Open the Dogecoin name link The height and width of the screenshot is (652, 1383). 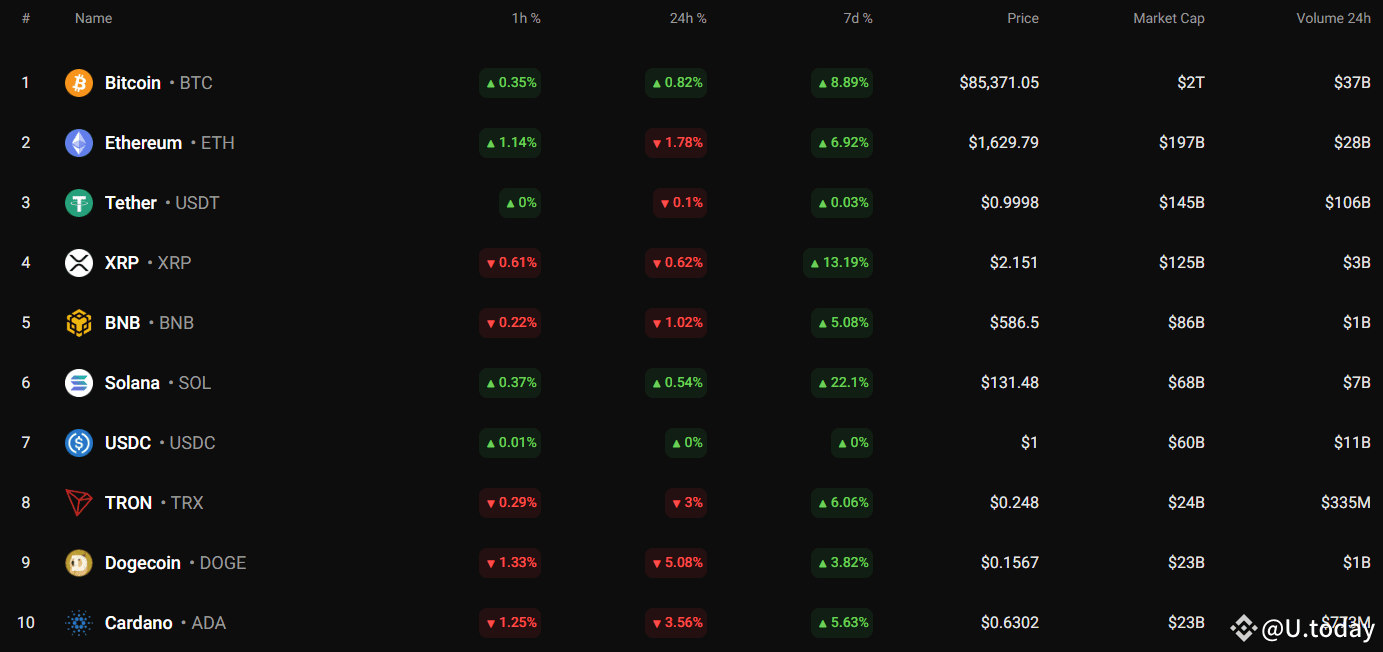pyautogui.click(x=143, y=563)
